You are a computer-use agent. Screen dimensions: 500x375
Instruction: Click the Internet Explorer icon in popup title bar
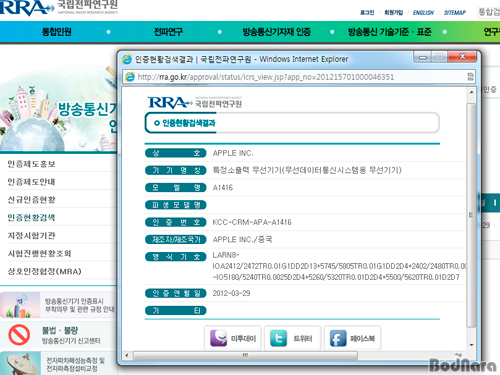coord(127,59)
